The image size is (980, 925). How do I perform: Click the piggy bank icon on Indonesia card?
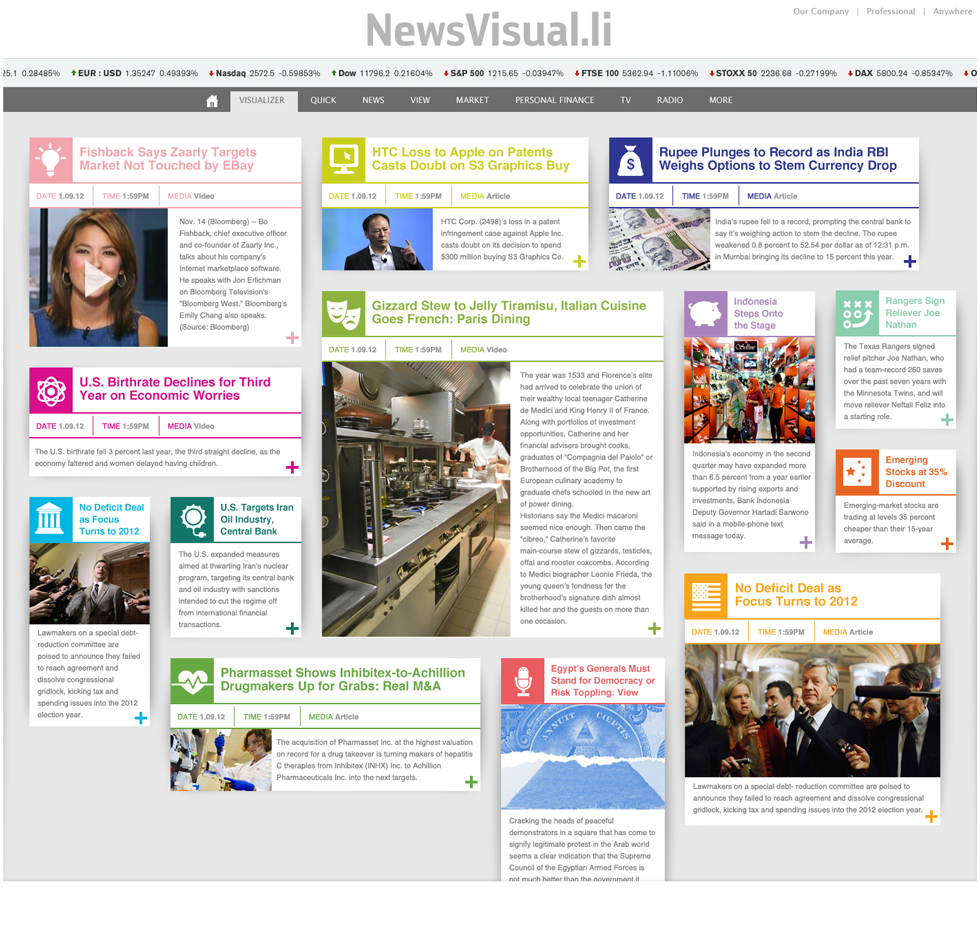[x=705, y=313]
